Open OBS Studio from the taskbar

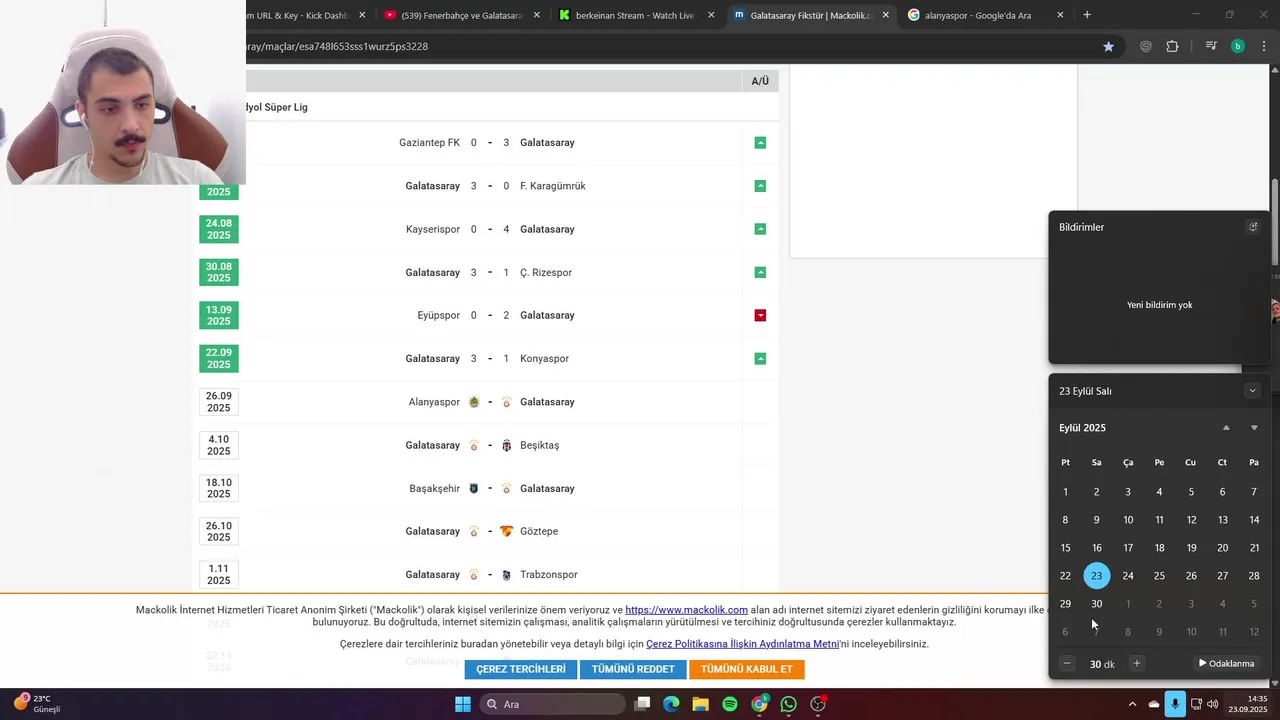[x=818, y=704]
